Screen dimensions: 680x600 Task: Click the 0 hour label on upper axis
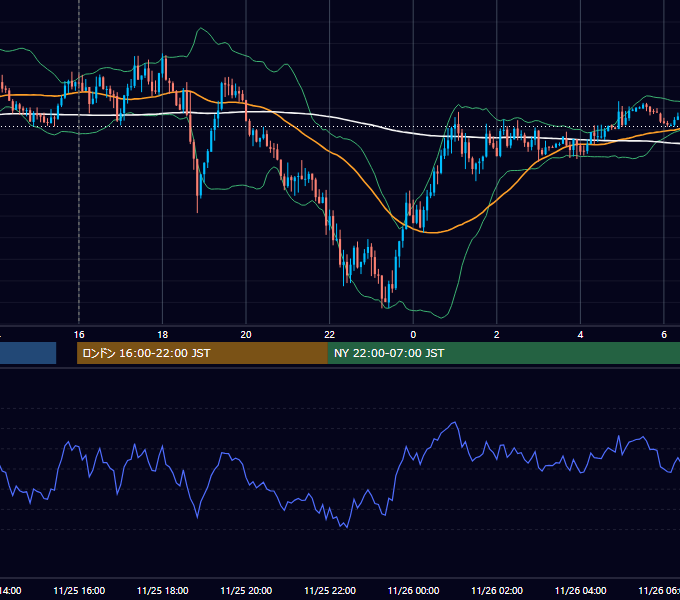pyautogui.click(x=413, y=334)
